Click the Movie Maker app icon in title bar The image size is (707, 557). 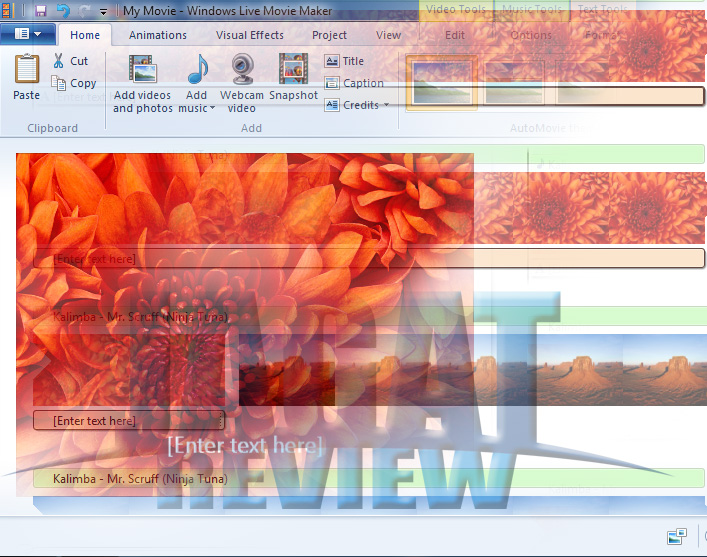tap(5, 10)
